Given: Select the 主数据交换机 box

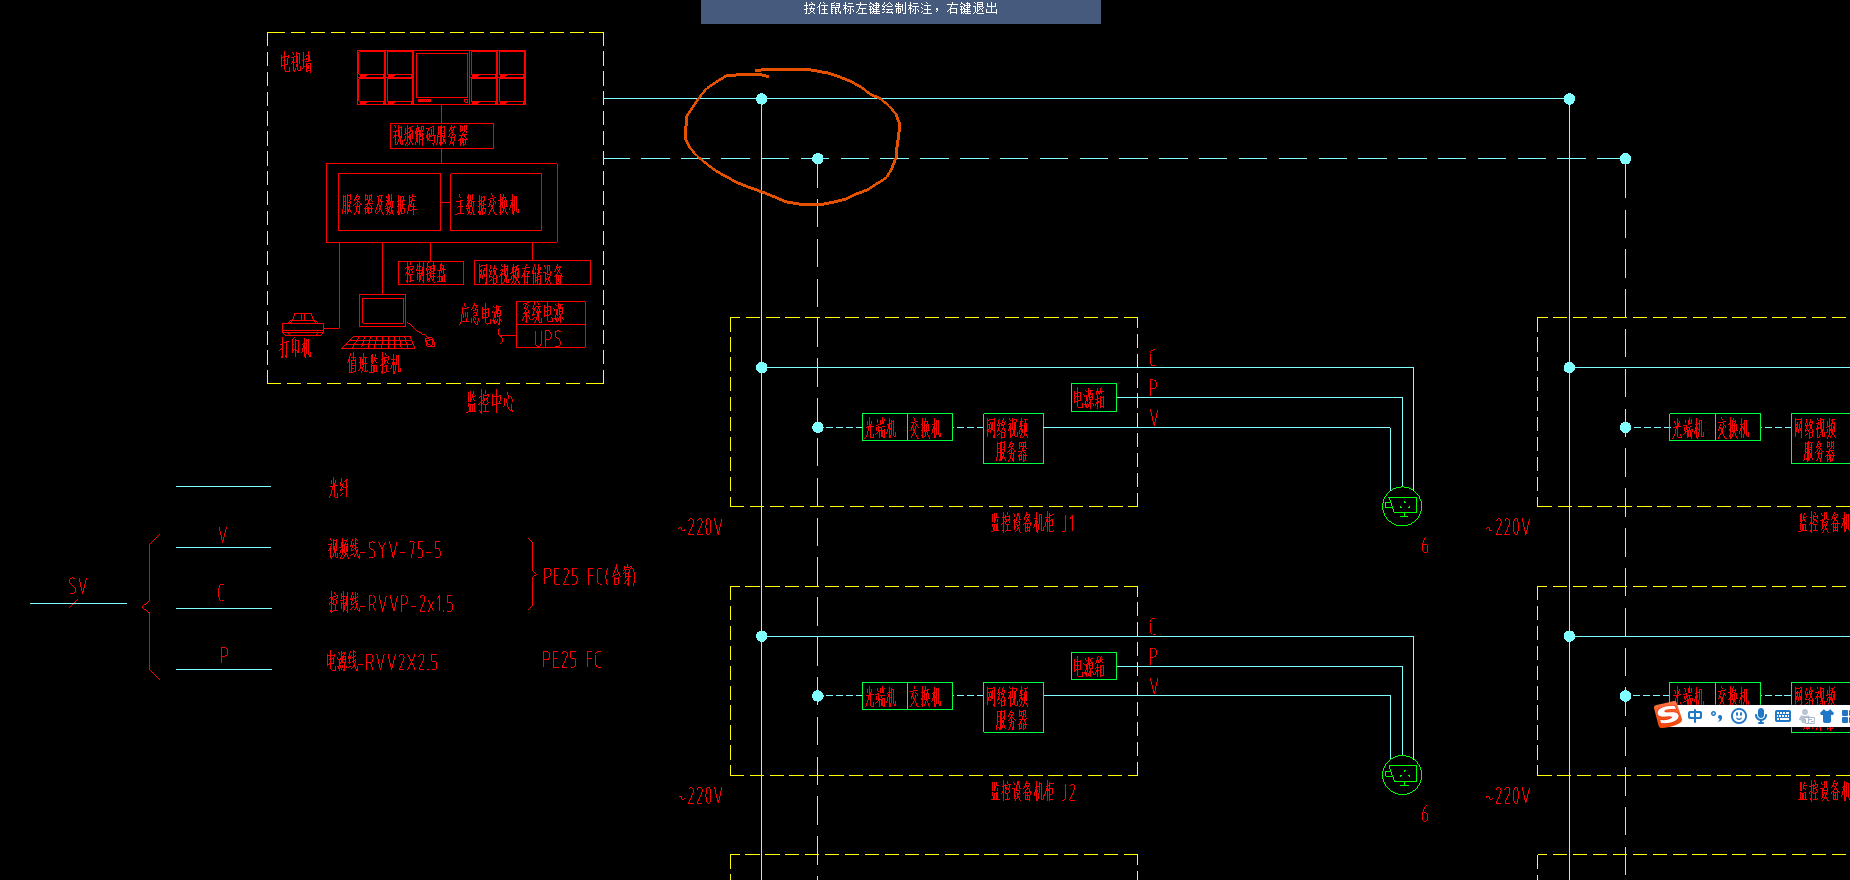Looking at the screenshot, I should click(496, 202).
